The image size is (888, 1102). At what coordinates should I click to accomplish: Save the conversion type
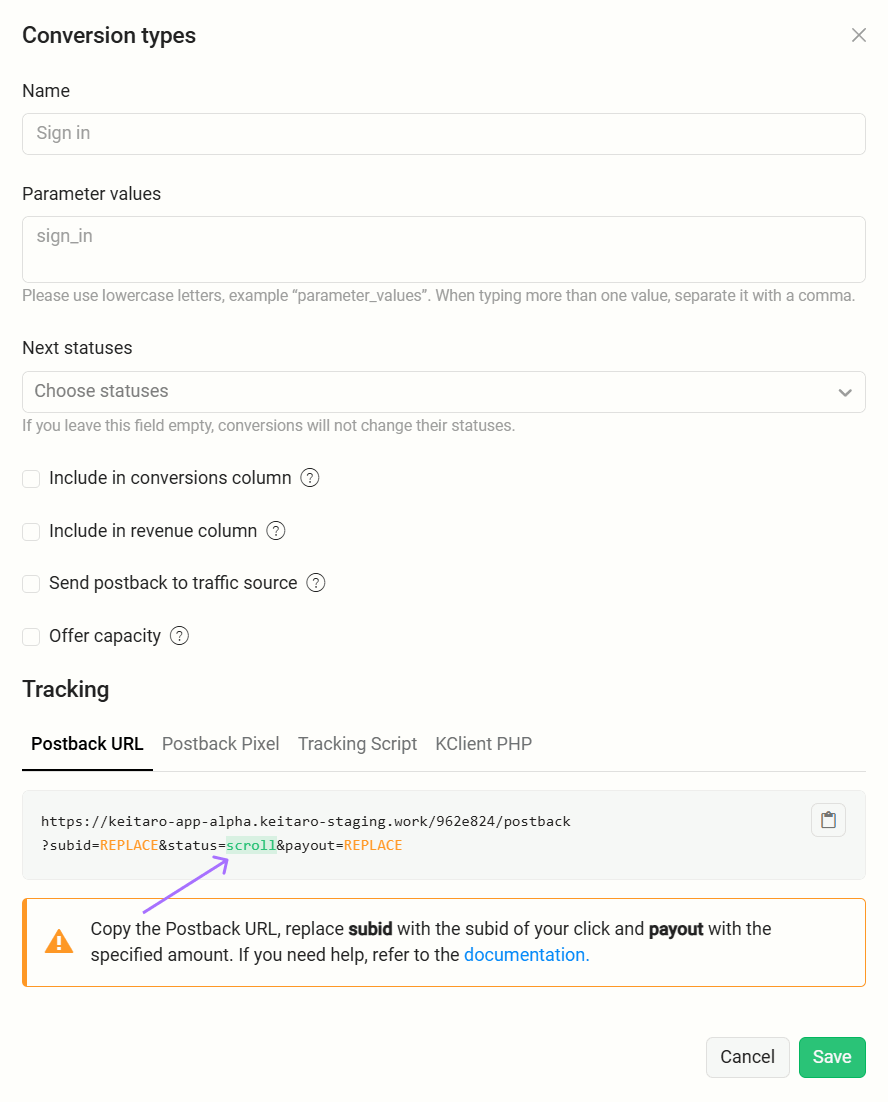click(832, 1057)
